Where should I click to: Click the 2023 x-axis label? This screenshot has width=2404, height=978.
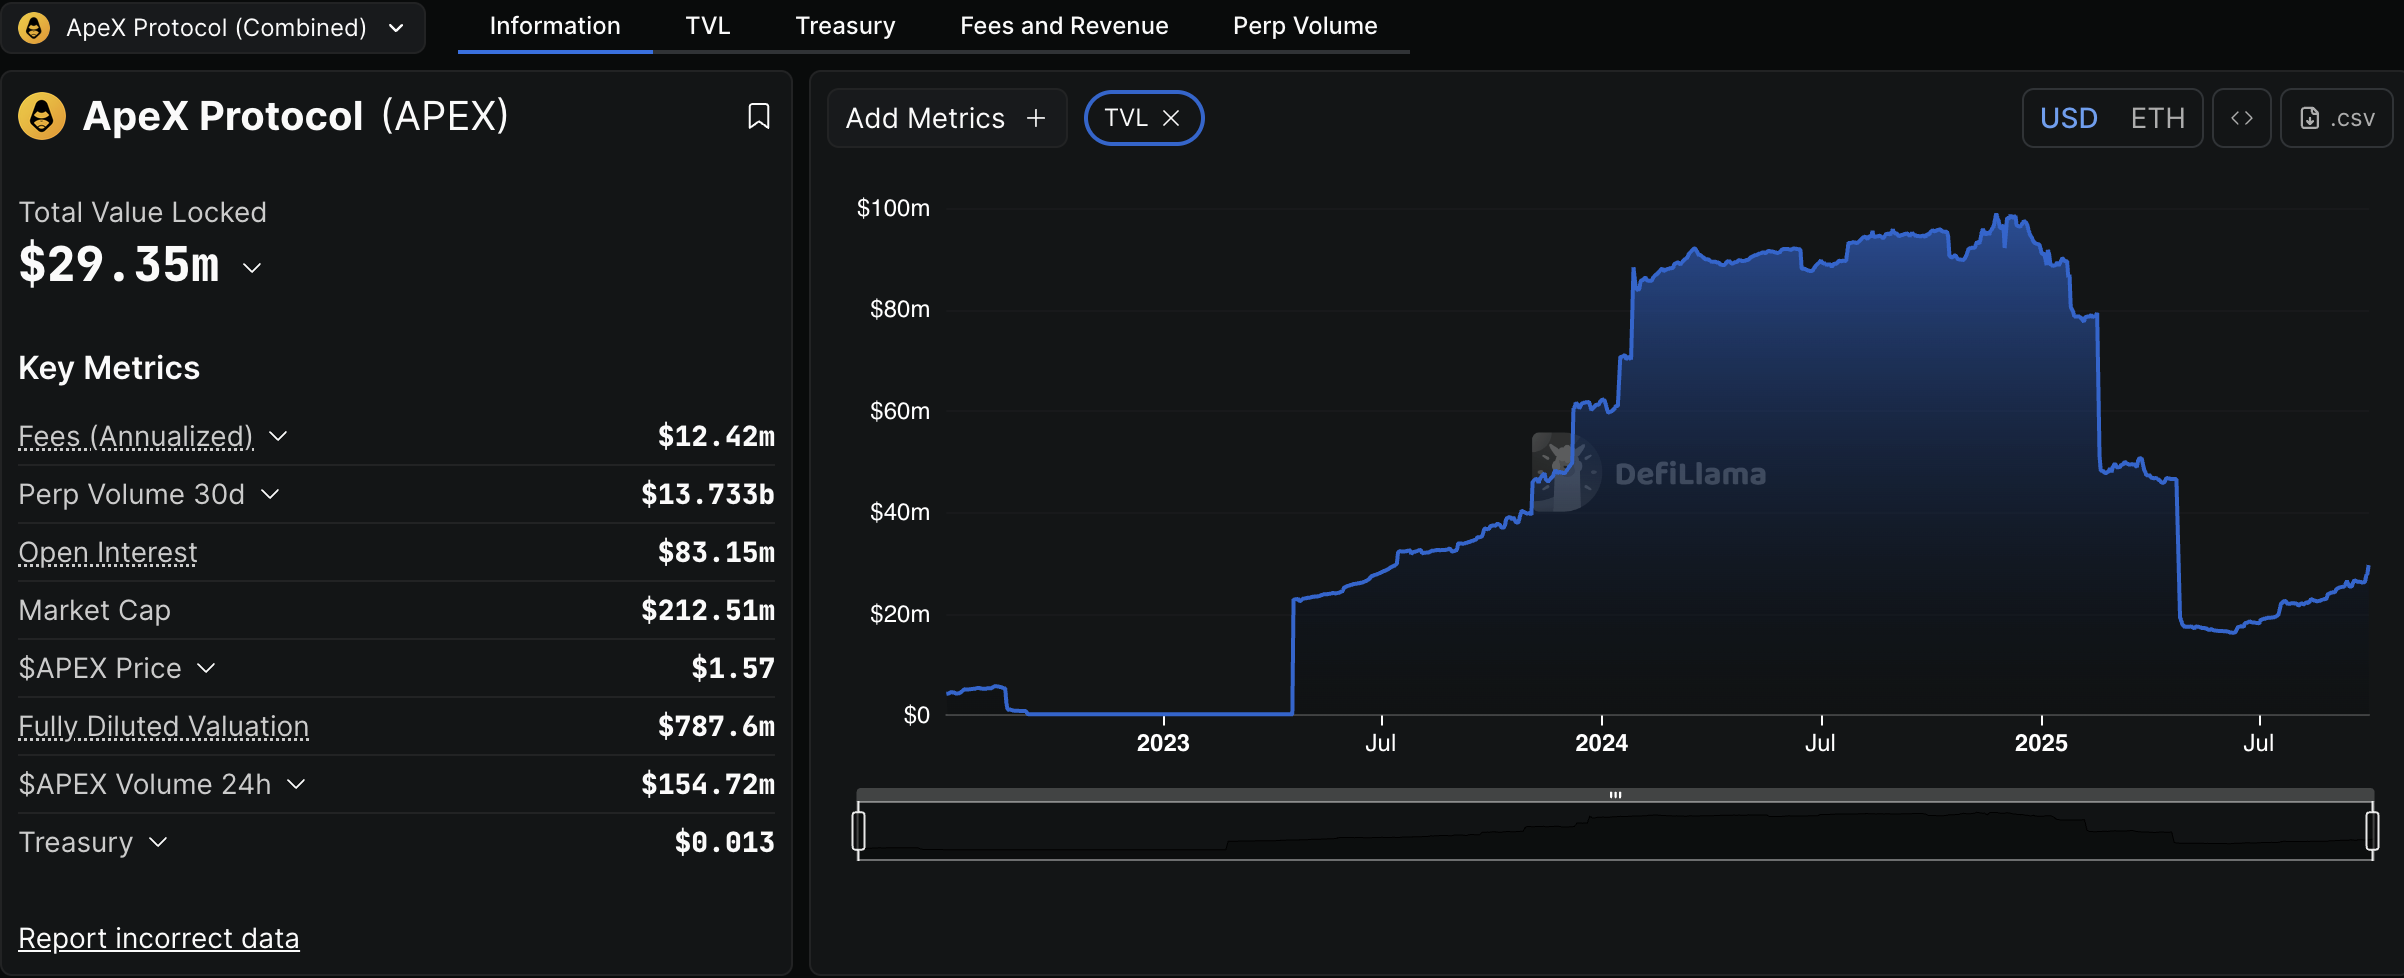[x=1163, y=743]
